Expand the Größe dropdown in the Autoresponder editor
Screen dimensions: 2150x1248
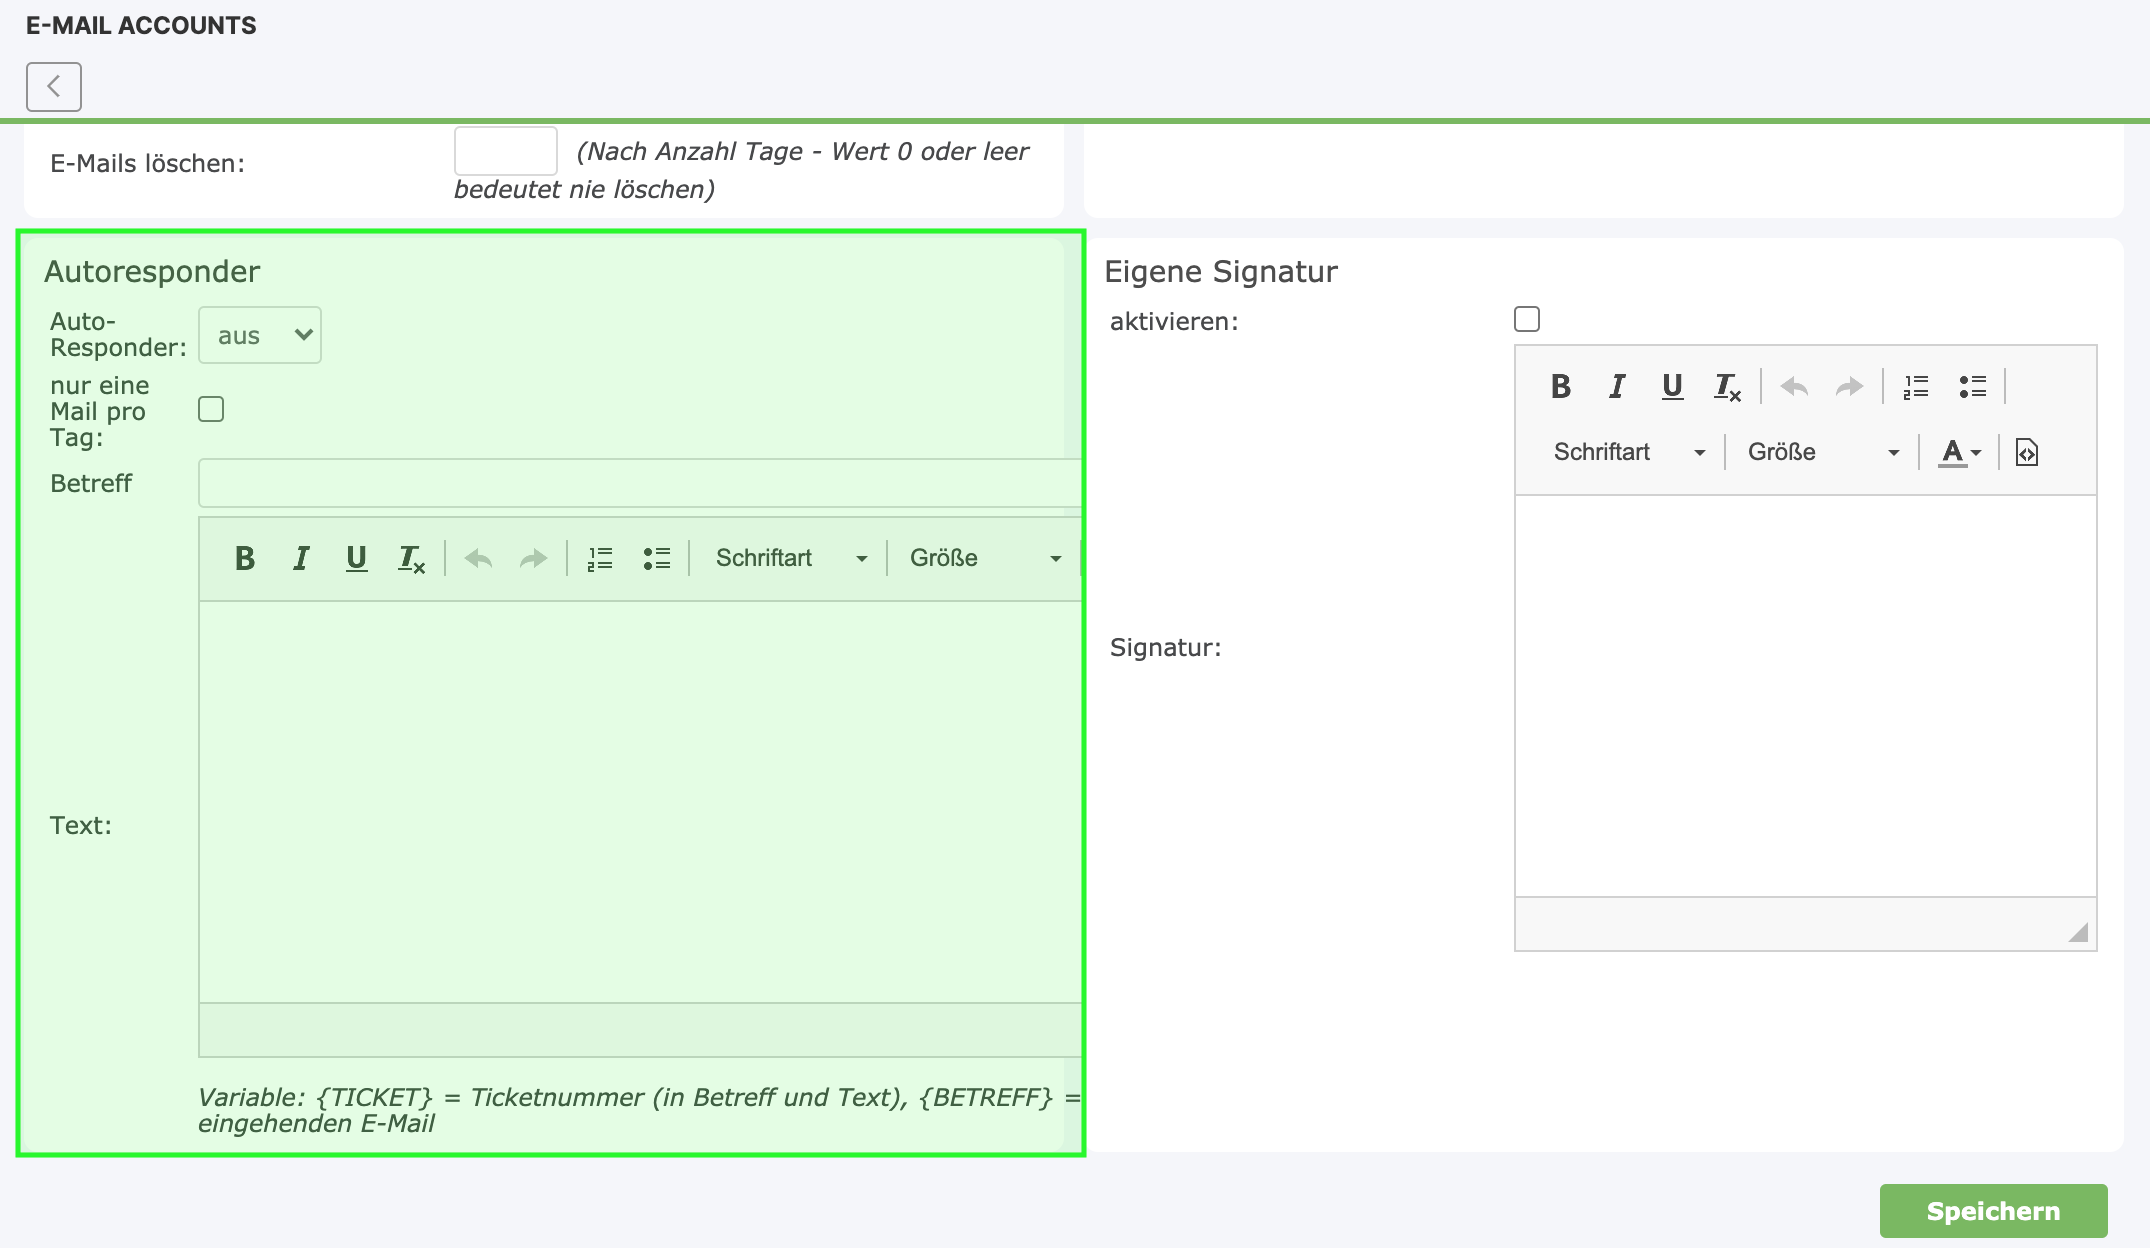tap(985, 558)
